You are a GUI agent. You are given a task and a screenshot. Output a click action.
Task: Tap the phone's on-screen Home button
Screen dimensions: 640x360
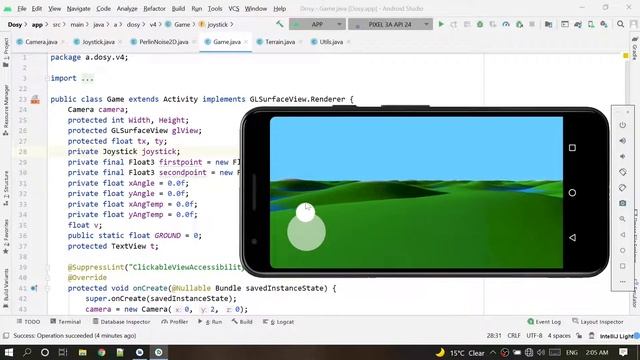click(572, 193)
